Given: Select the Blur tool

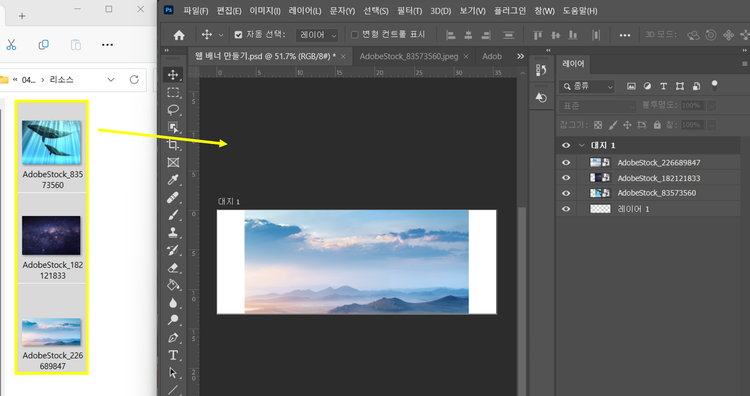Looking at the screenshot, I should pyautogui.click(x=173, y=303).
